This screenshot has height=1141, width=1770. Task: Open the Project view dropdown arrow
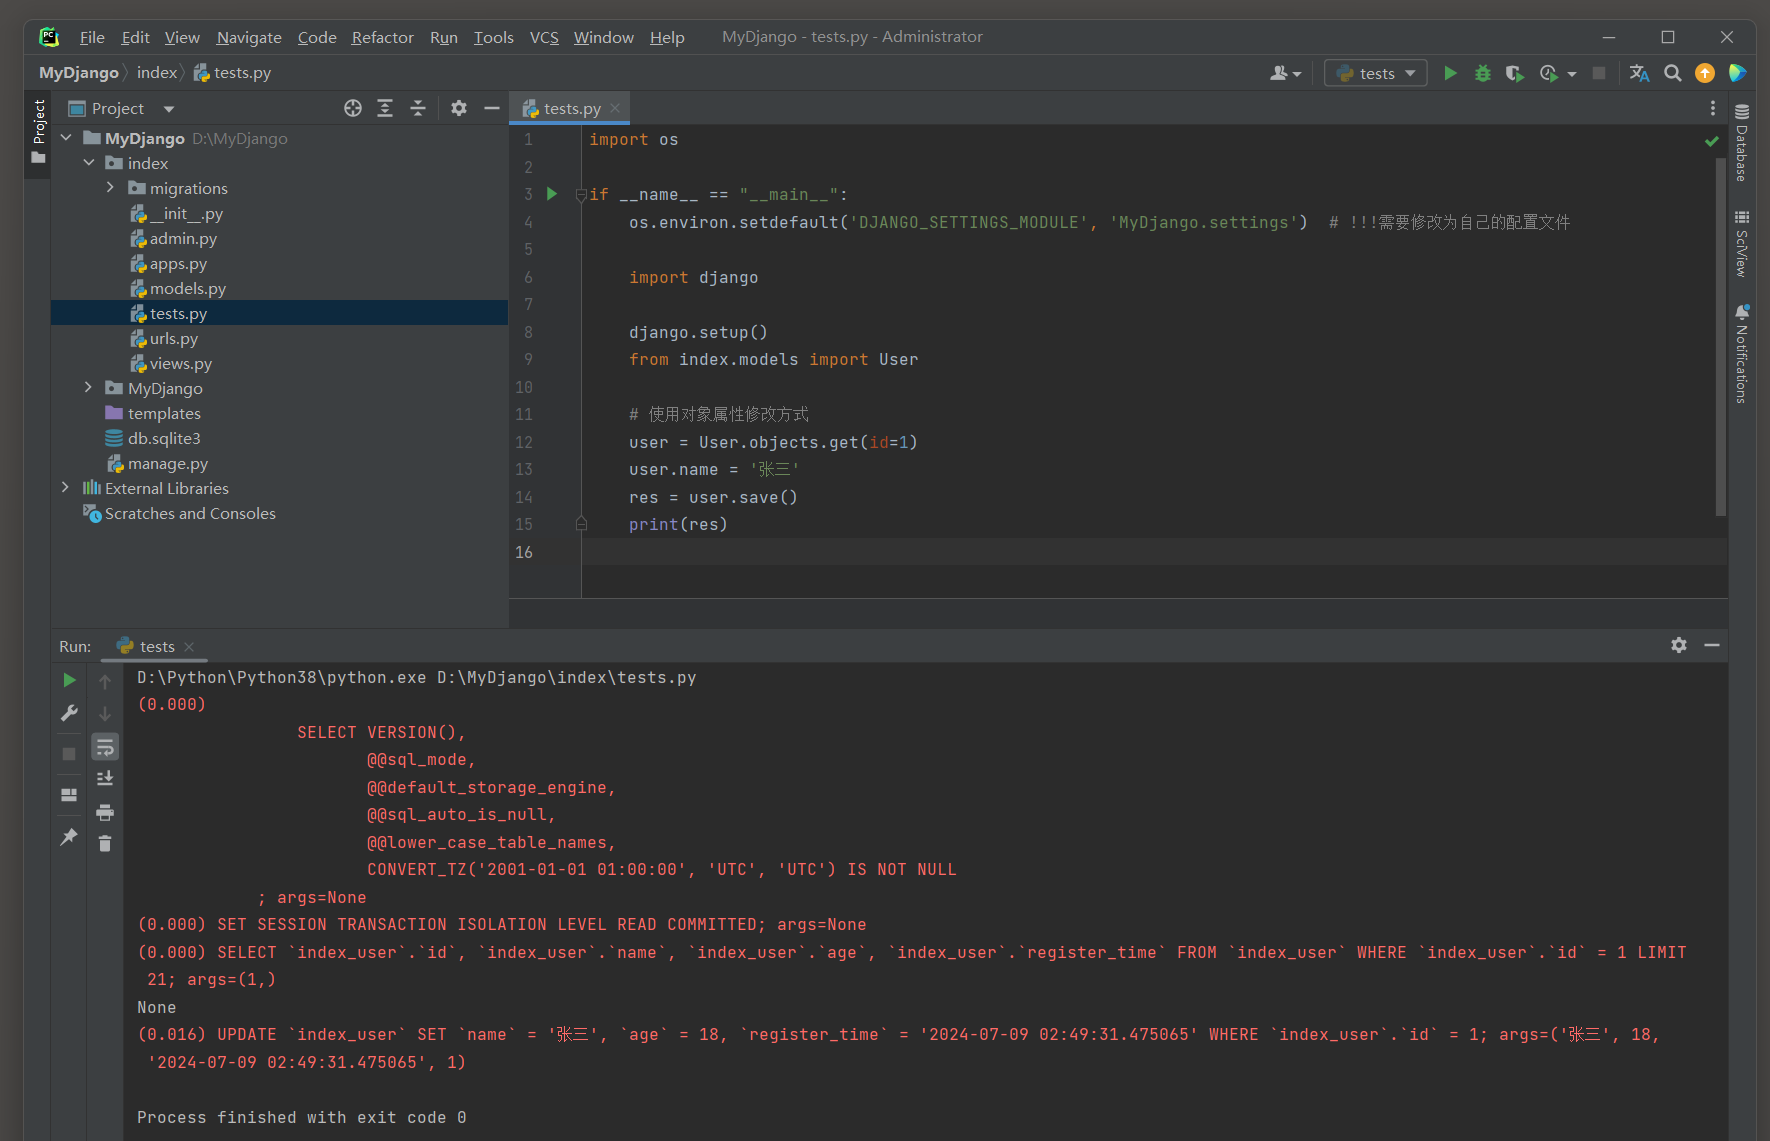point(169,108)
